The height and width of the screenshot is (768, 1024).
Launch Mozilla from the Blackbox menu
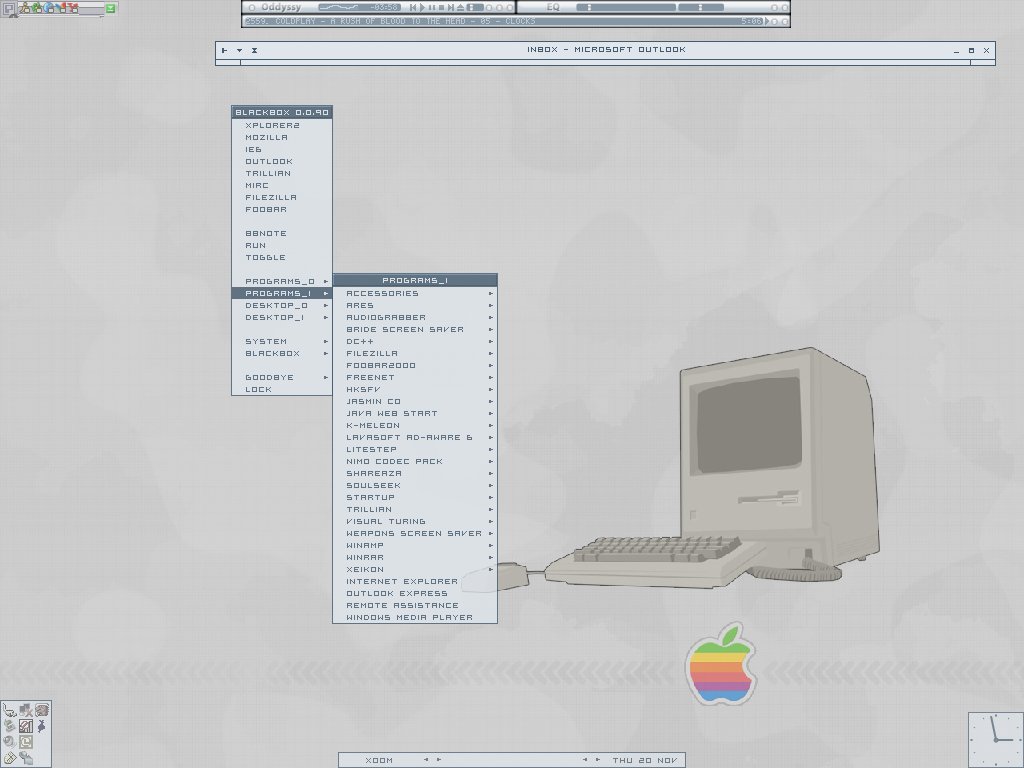(x=282, y=137)
